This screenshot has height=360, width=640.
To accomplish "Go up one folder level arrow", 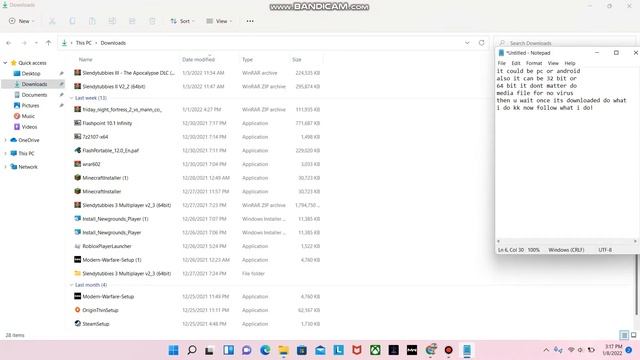I will click(48, 43).
